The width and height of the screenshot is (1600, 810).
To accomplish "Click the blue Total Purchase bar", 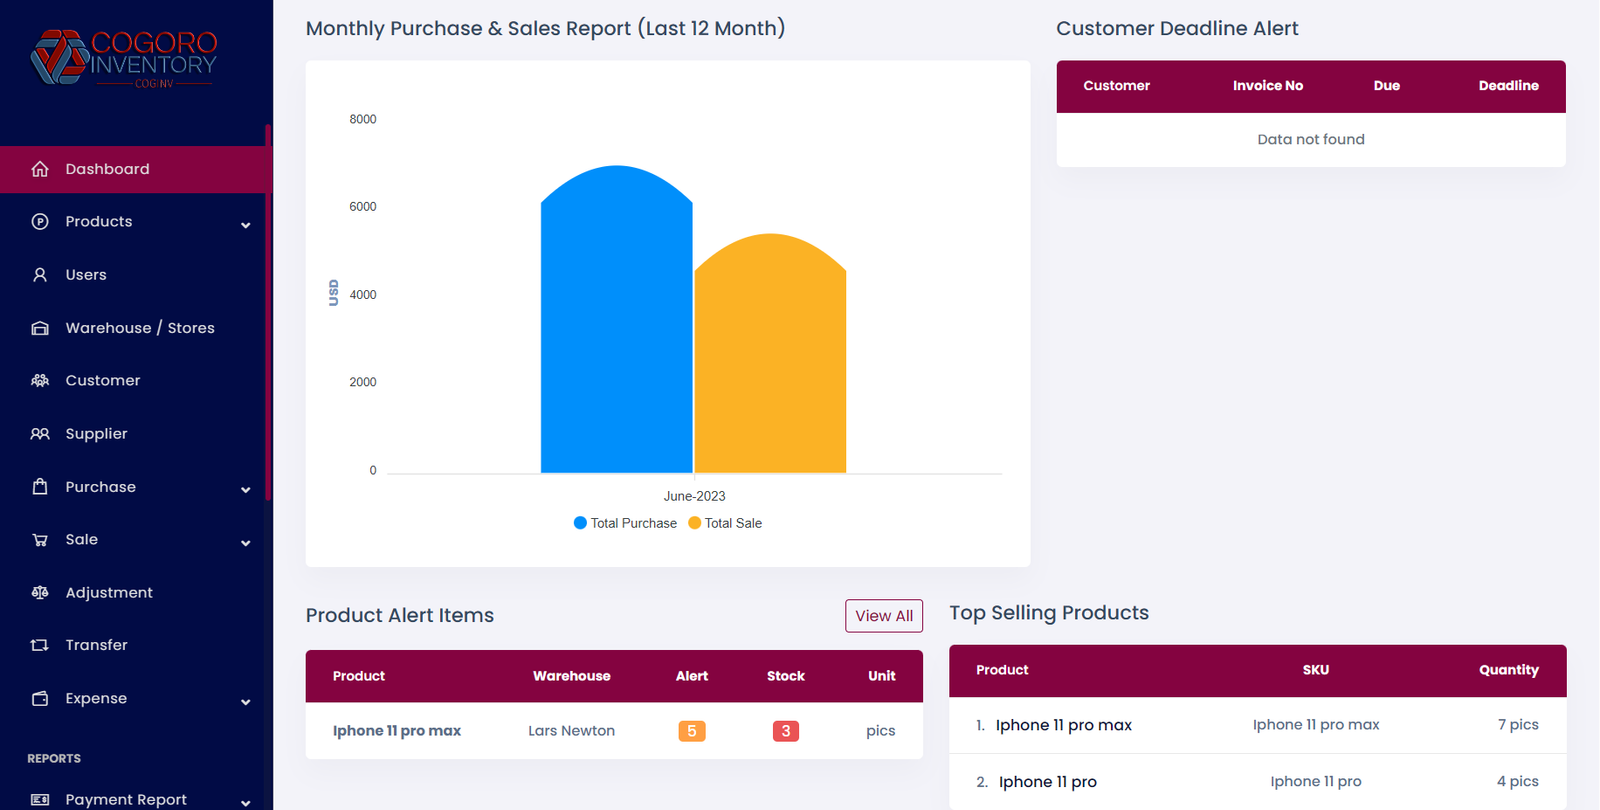I will click(x=616, y=330).
